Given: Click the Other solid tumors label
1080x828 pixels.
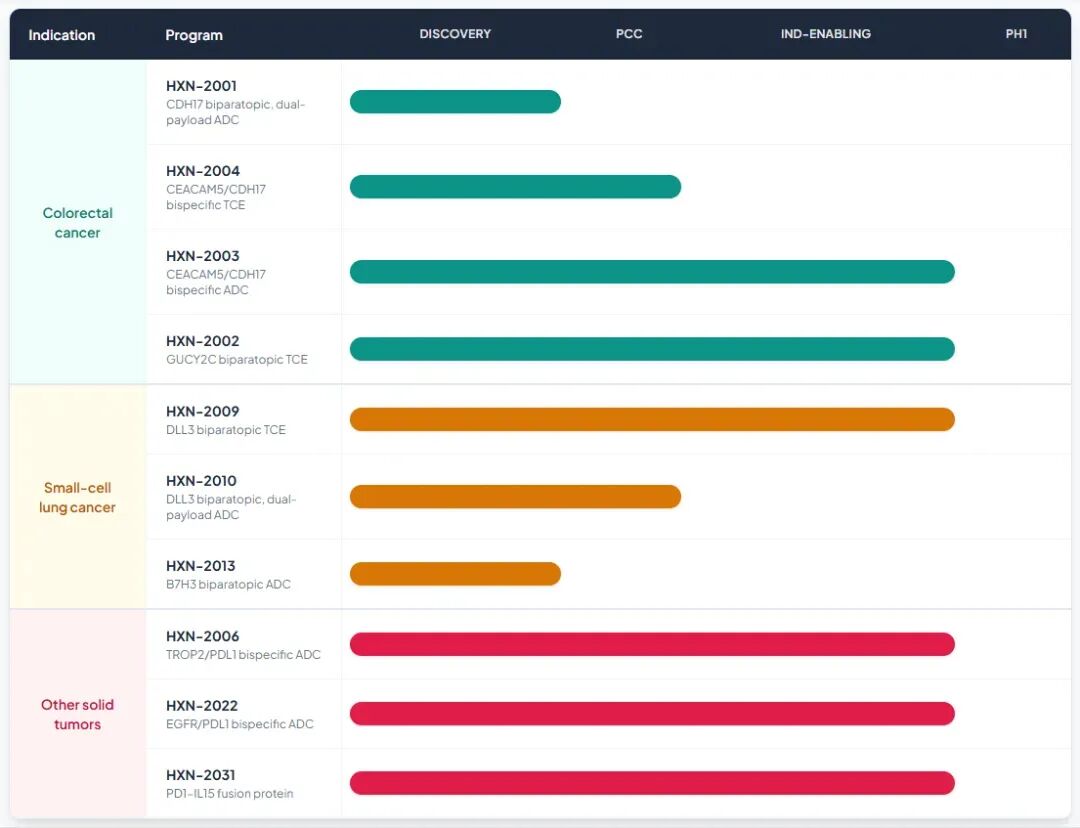Looking at the screenshot, I should tap(78, 715).
